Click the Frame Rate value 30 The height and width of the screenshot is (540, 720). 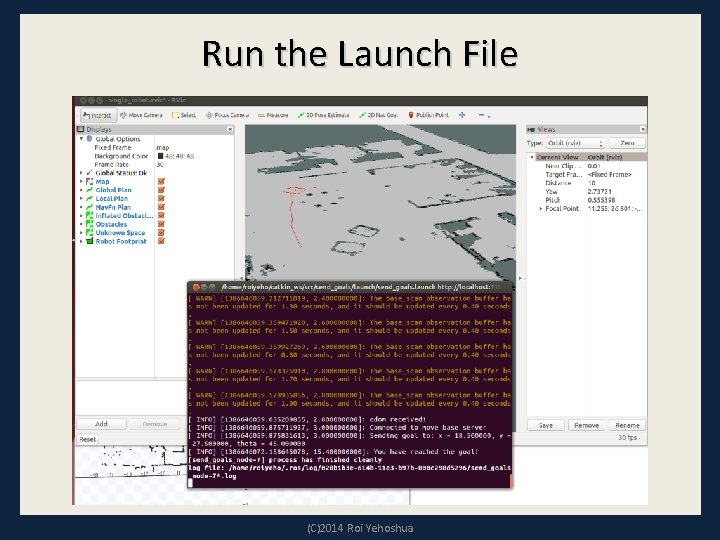click(160, 164)
